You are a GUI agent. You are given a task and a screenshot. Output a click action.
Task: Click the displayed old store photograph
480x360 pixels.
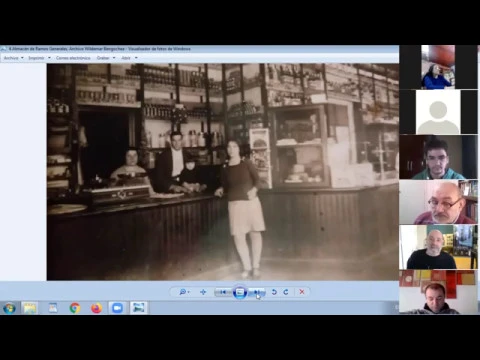click(223, 172)
